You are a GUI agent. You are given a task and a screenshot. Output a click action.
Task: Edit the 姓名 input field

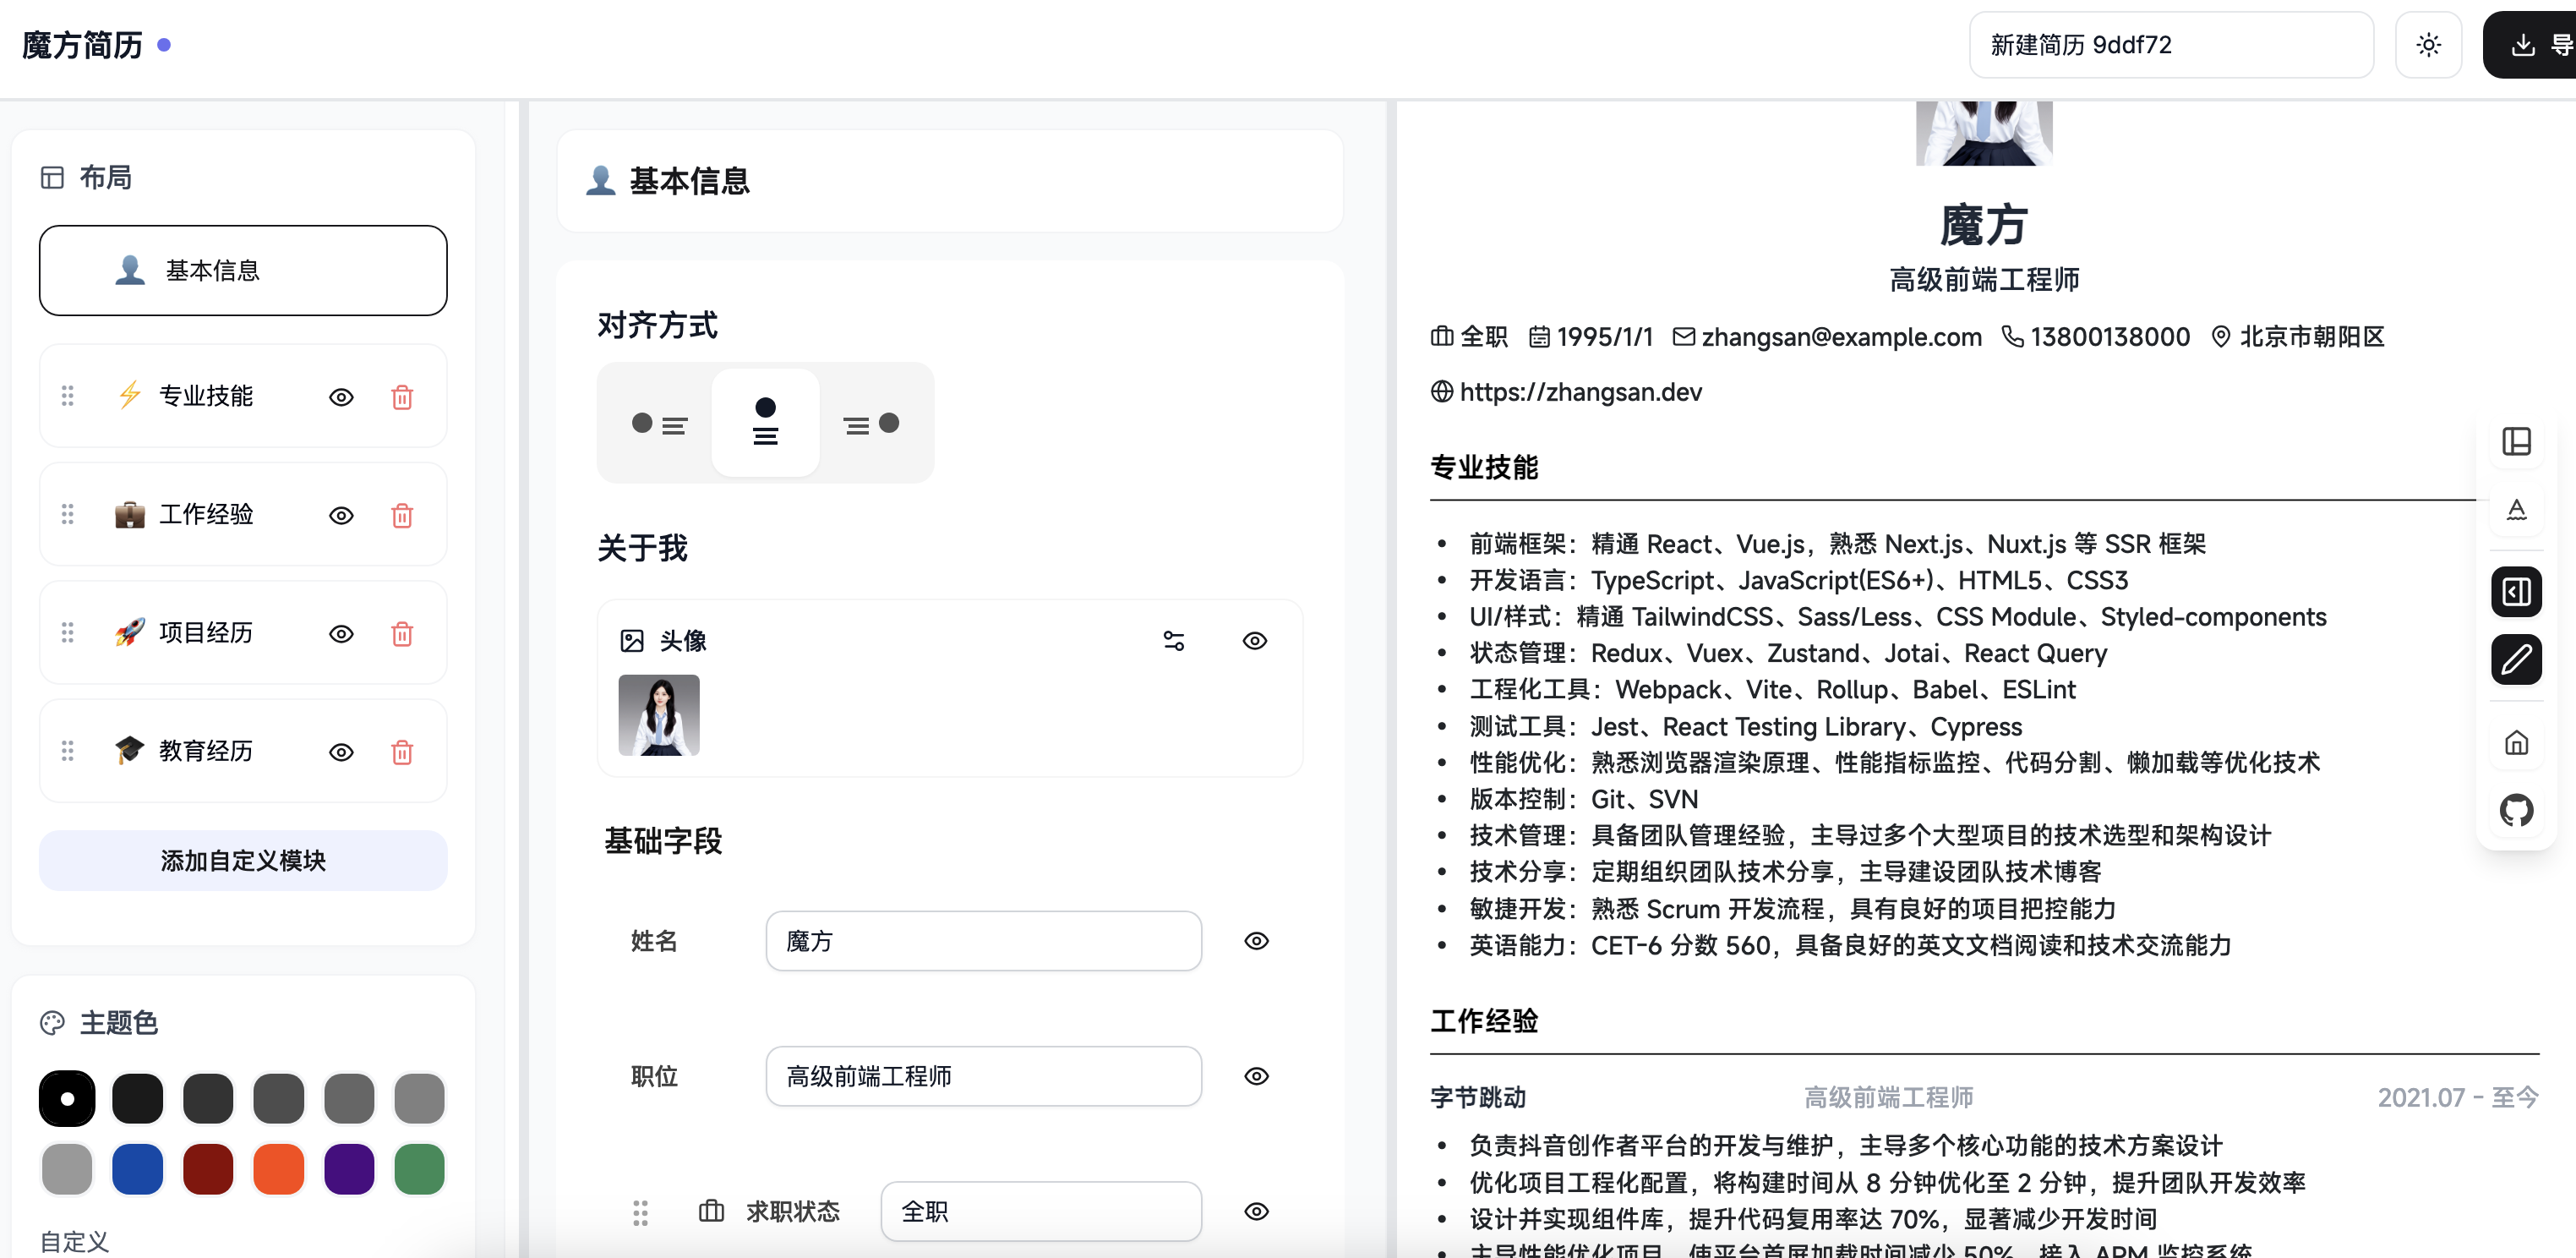click(984, 940)
